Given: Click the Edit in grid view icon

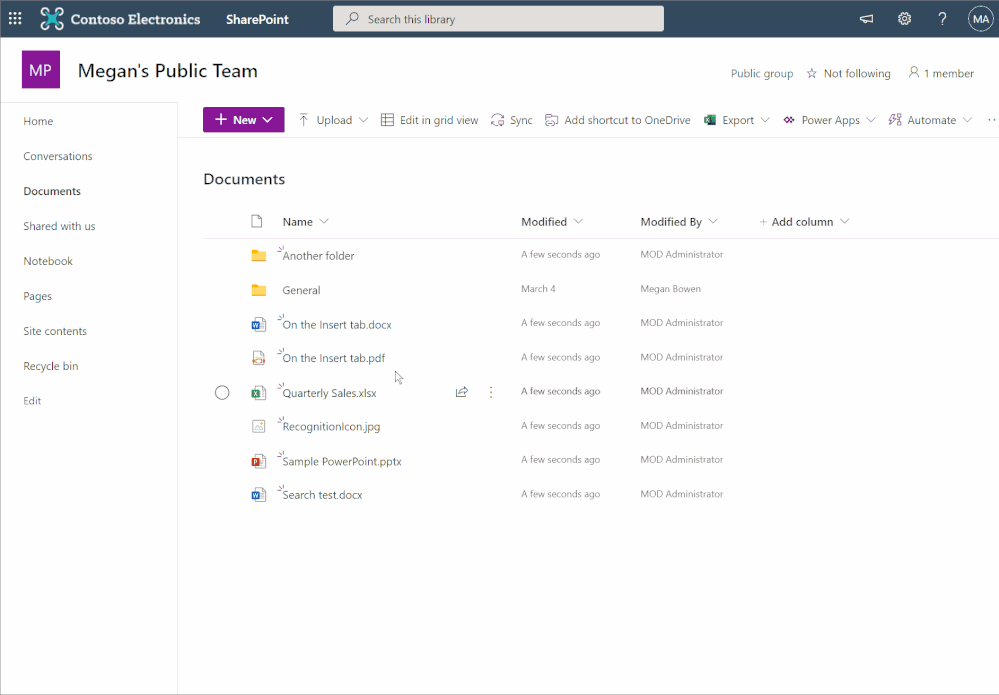Looking at the screenshot, I should coord(387,120).
